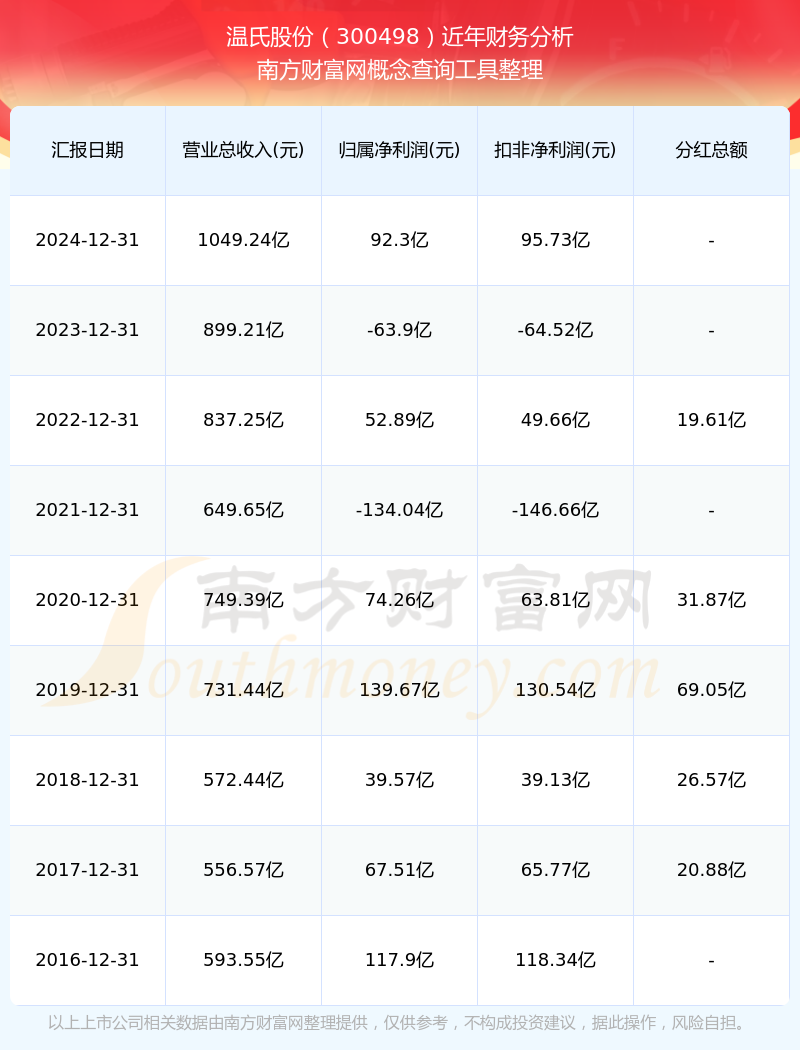Click the revenue value 731.44亿
This screenshot has width=800, height=1050.
pos(244,690)
